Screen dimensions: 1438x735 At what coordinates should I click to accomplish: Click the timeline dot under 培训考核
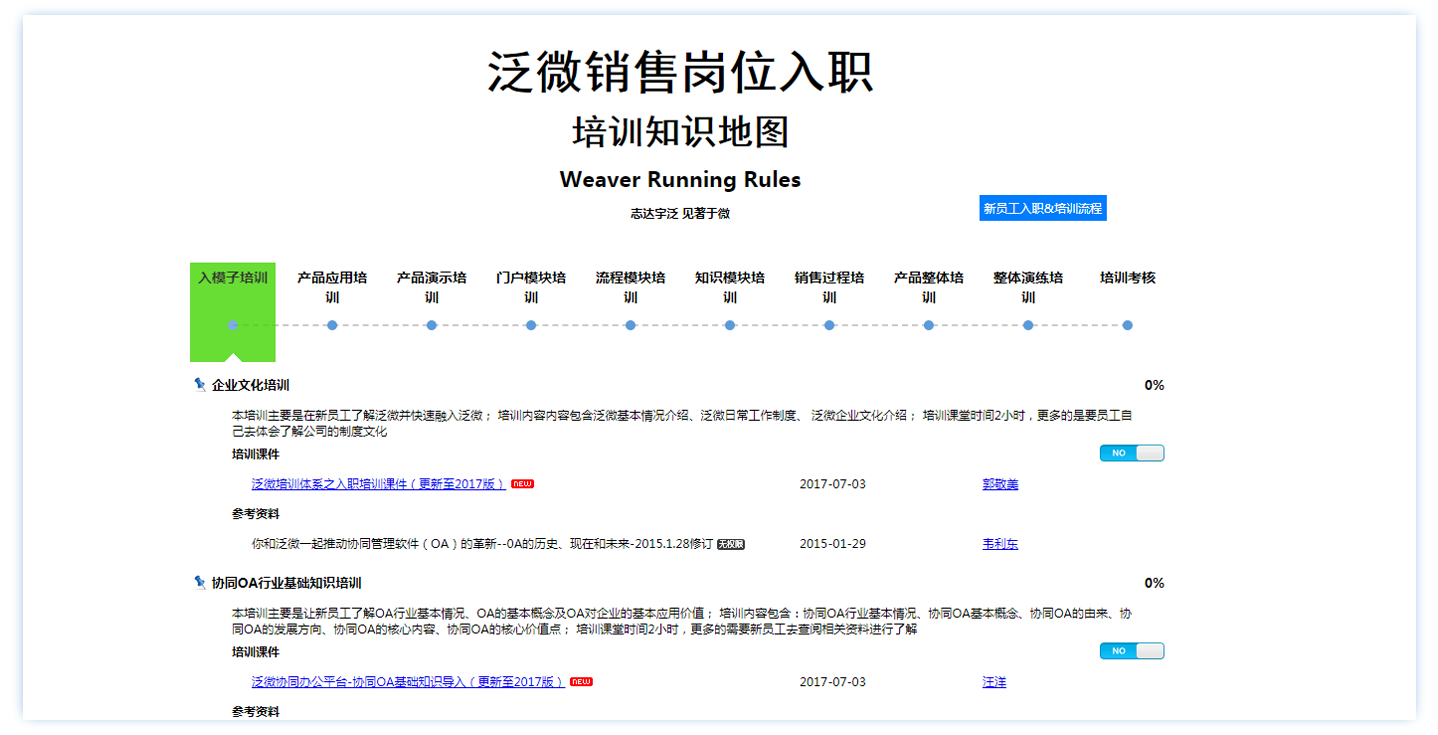1128,325
